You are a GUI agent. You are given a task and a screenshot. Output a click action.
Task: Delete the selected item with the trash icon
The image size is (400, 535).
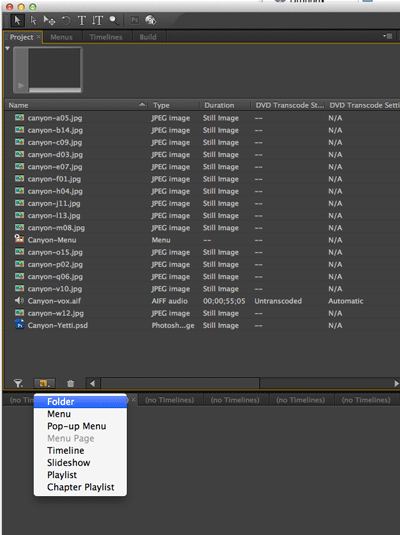click(71, 384)
